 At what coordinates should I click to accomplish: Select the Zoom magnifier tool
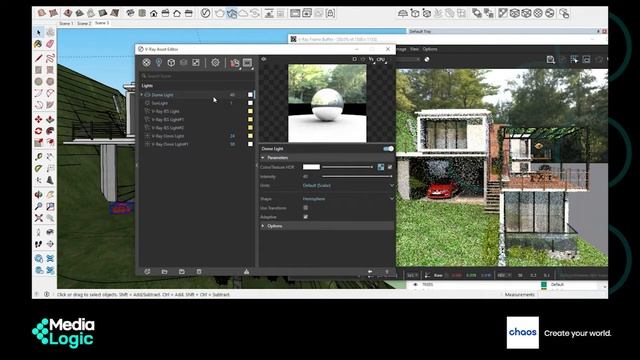point(38,207)
